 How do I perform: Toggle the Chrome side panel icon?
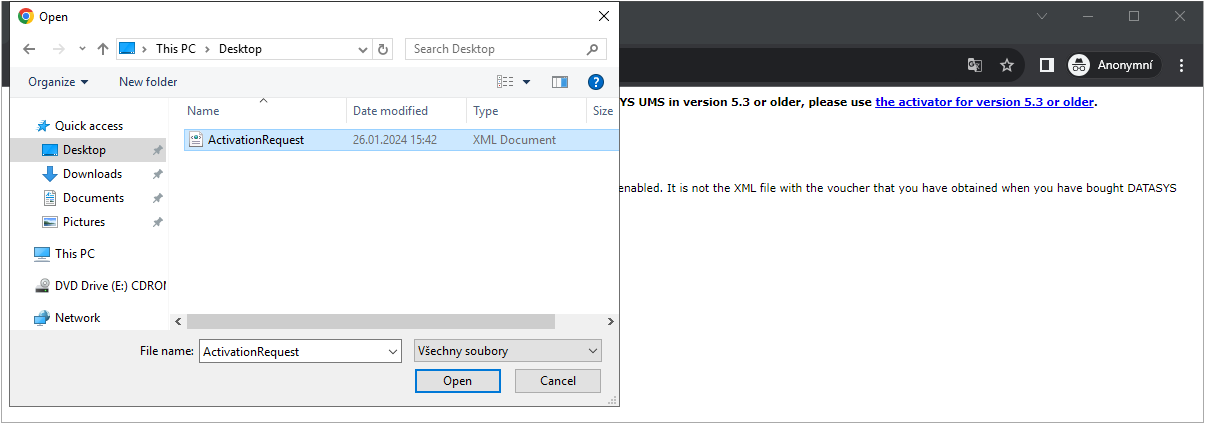click(1046, 65)
